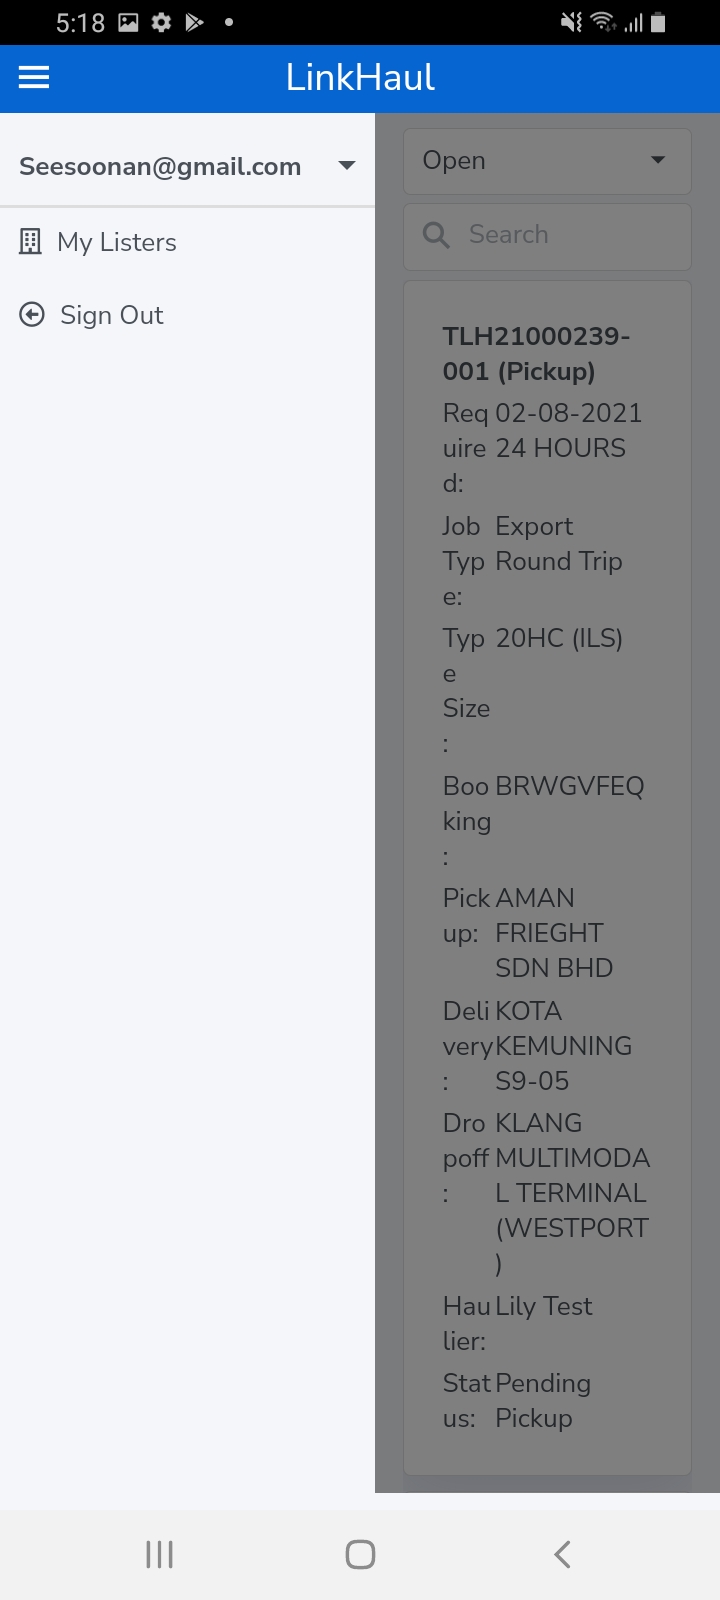
Task: Tap the hamburger menu icon
Action: [34, 77]
